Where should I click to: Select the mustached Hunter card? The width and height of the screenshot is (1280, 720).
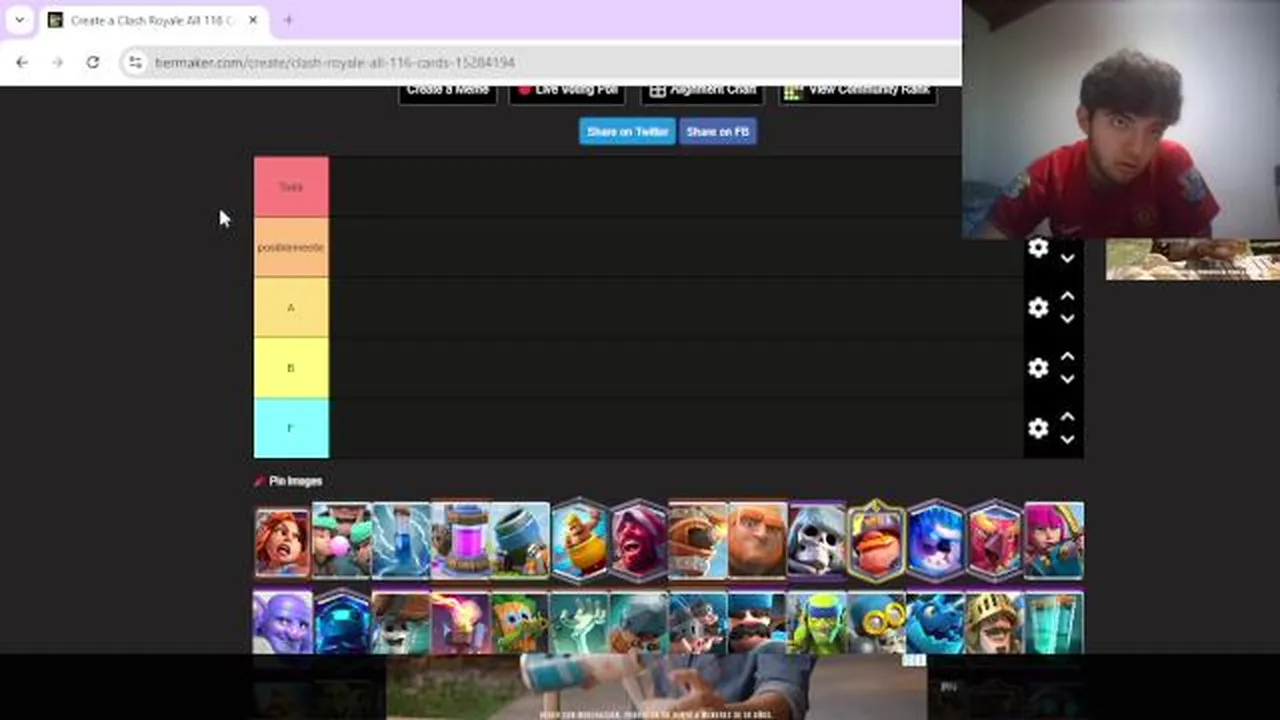tap(758, 622)
